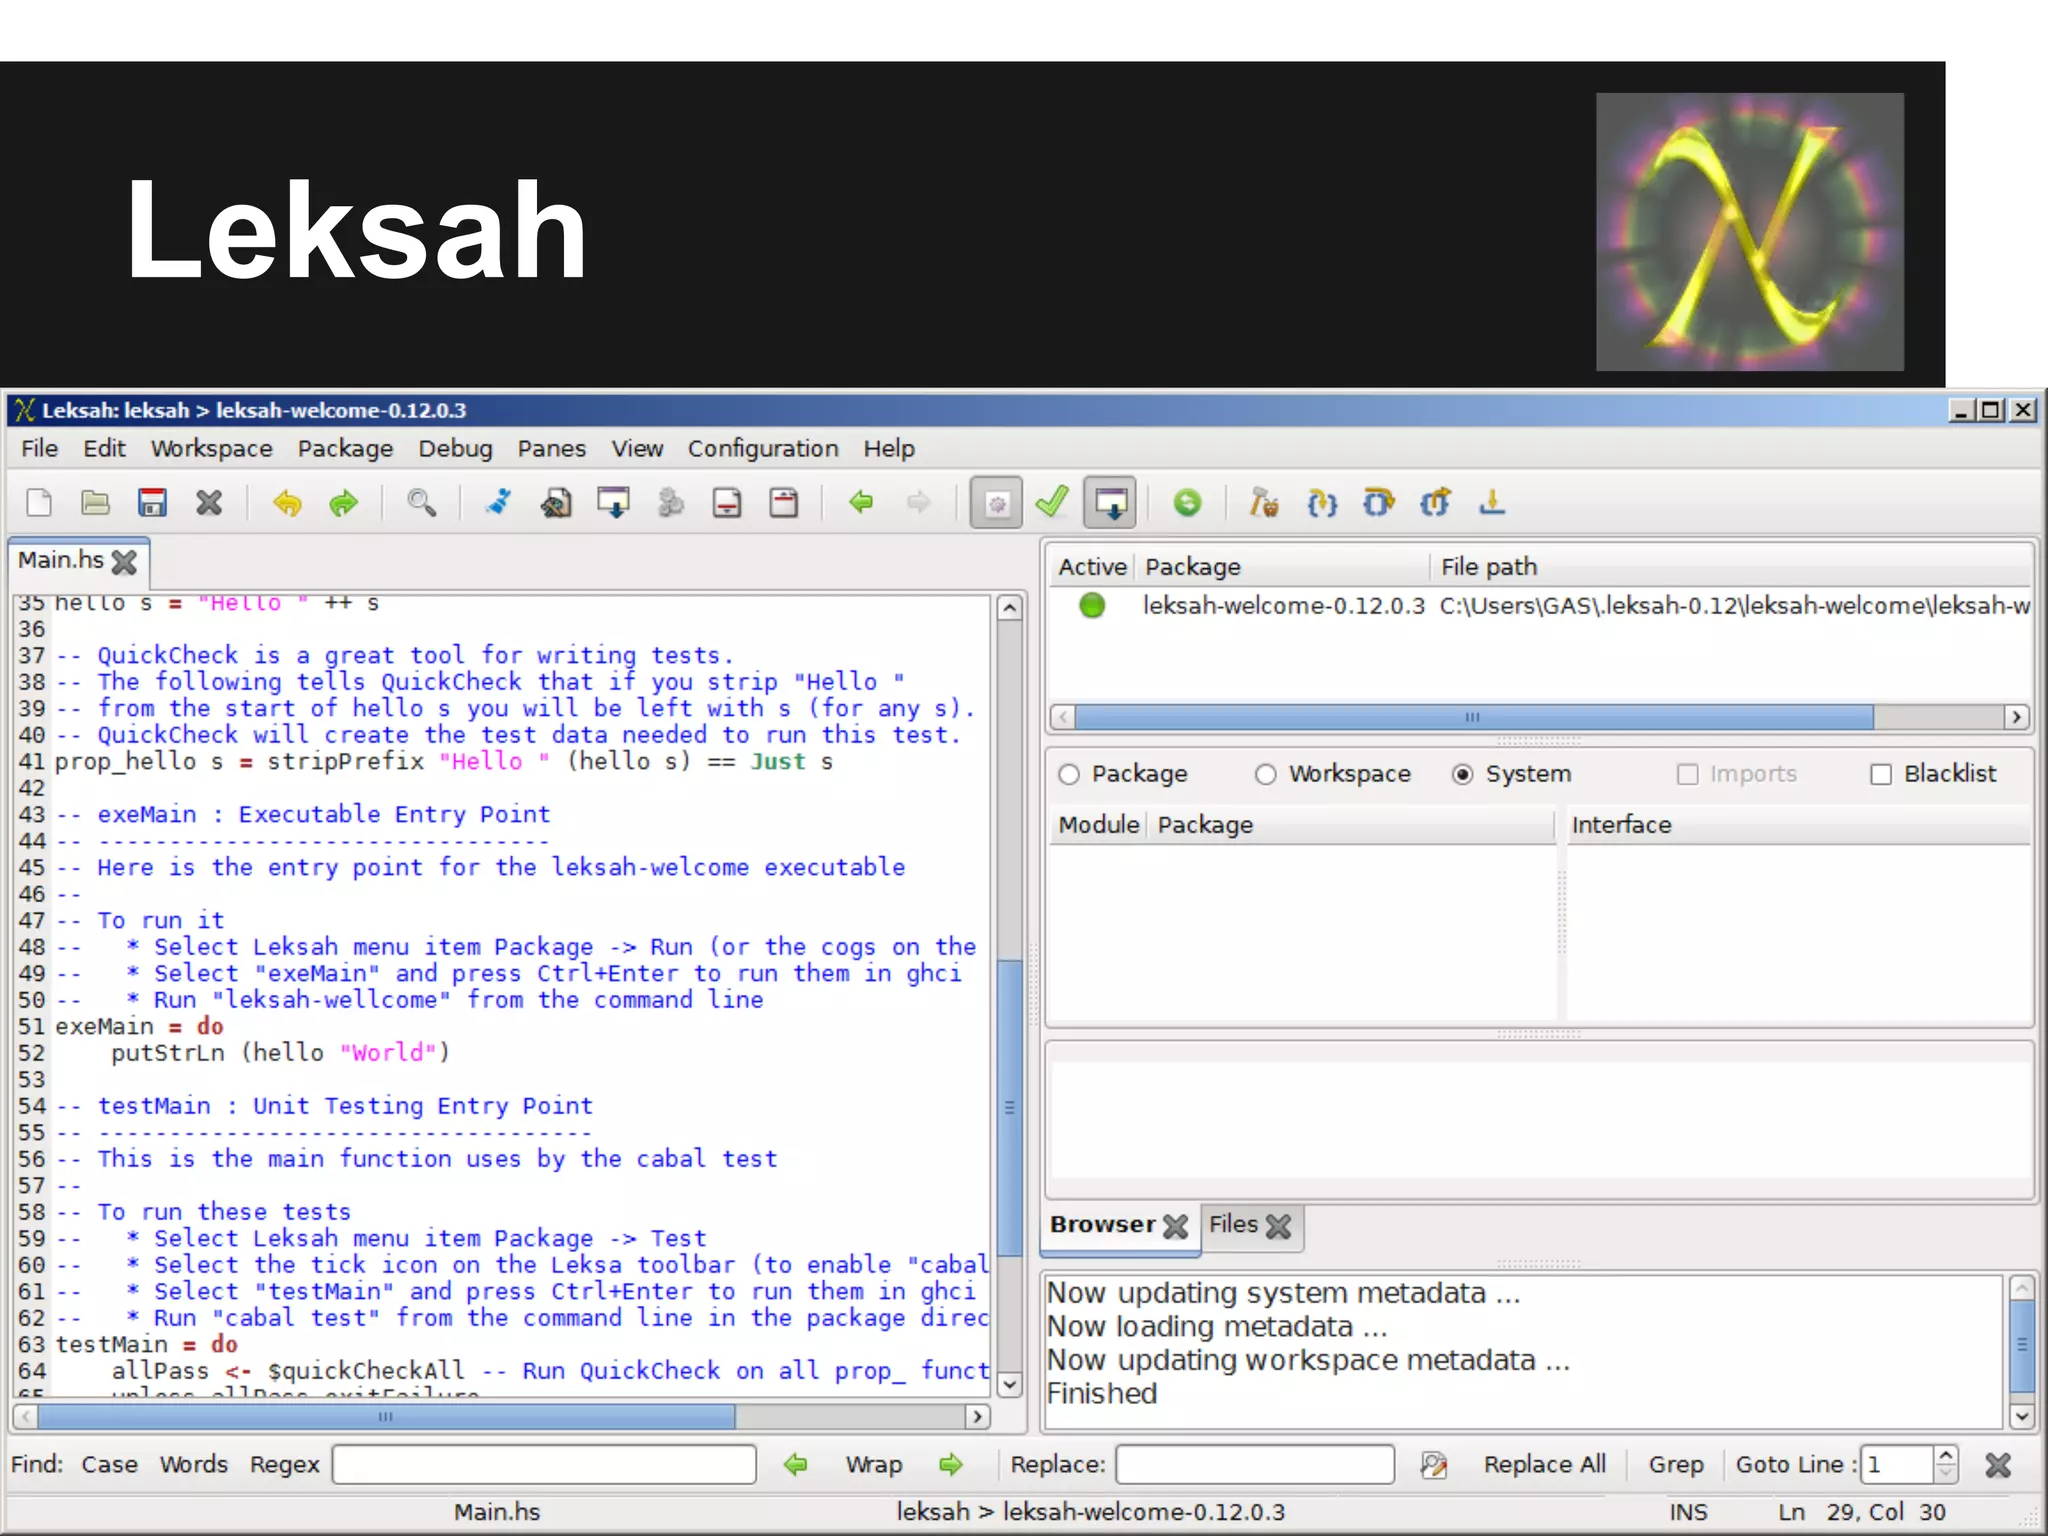Enable the Blacklist checkbox
This screenshot has height=1536, width=2048.
pyautogui.click(x=1881, y=774)
